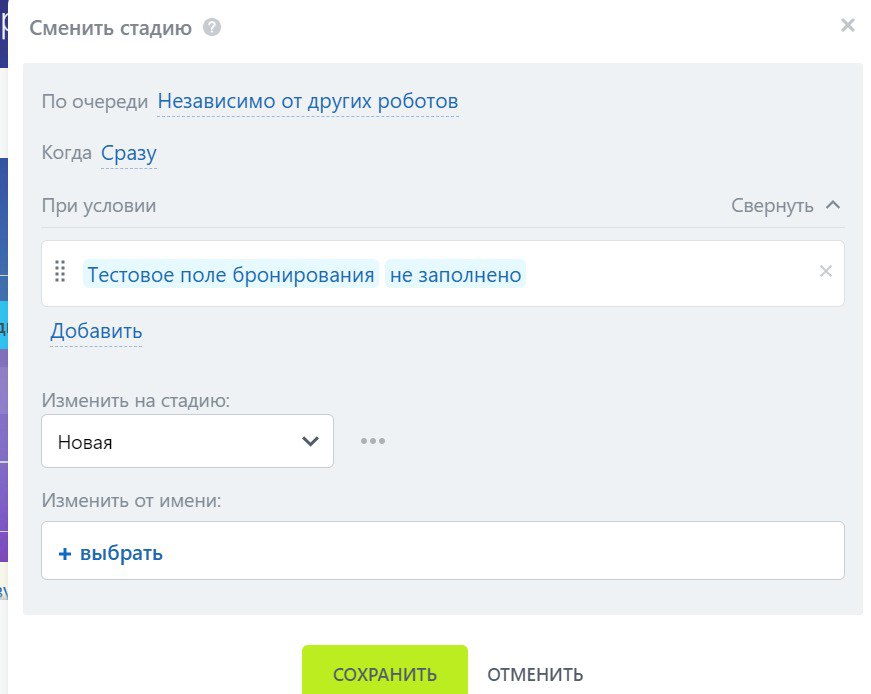Click Добавить to add a condition
Screen dimensions: 871x694
(x=96, y=331)
